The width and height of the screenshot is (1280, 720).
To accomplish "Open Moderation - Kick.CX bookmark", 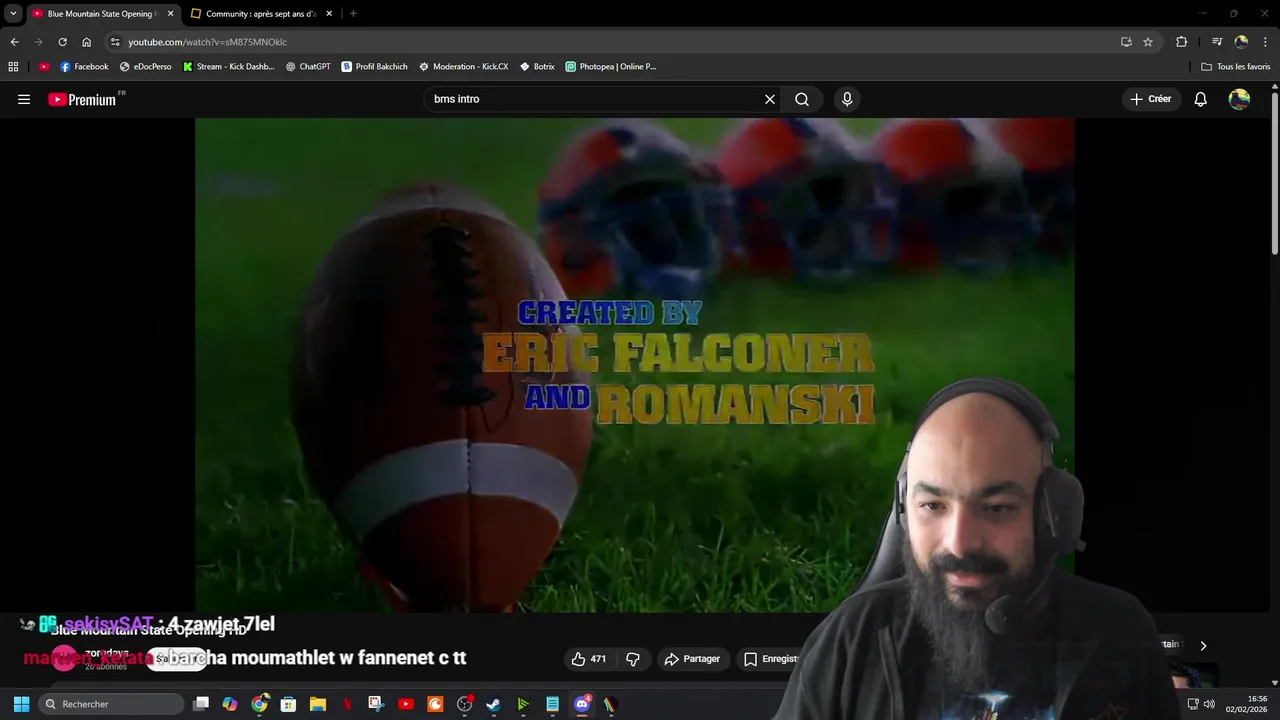I will coord(463,67).
